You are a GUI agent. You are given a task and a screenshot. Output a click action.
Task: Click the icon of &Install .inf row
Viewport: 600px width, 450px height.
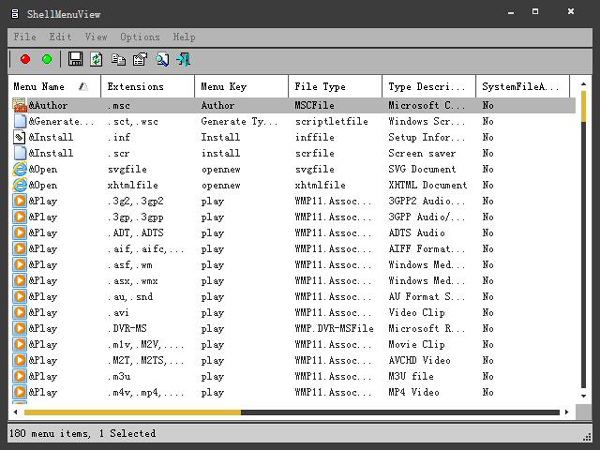point(20,137)
